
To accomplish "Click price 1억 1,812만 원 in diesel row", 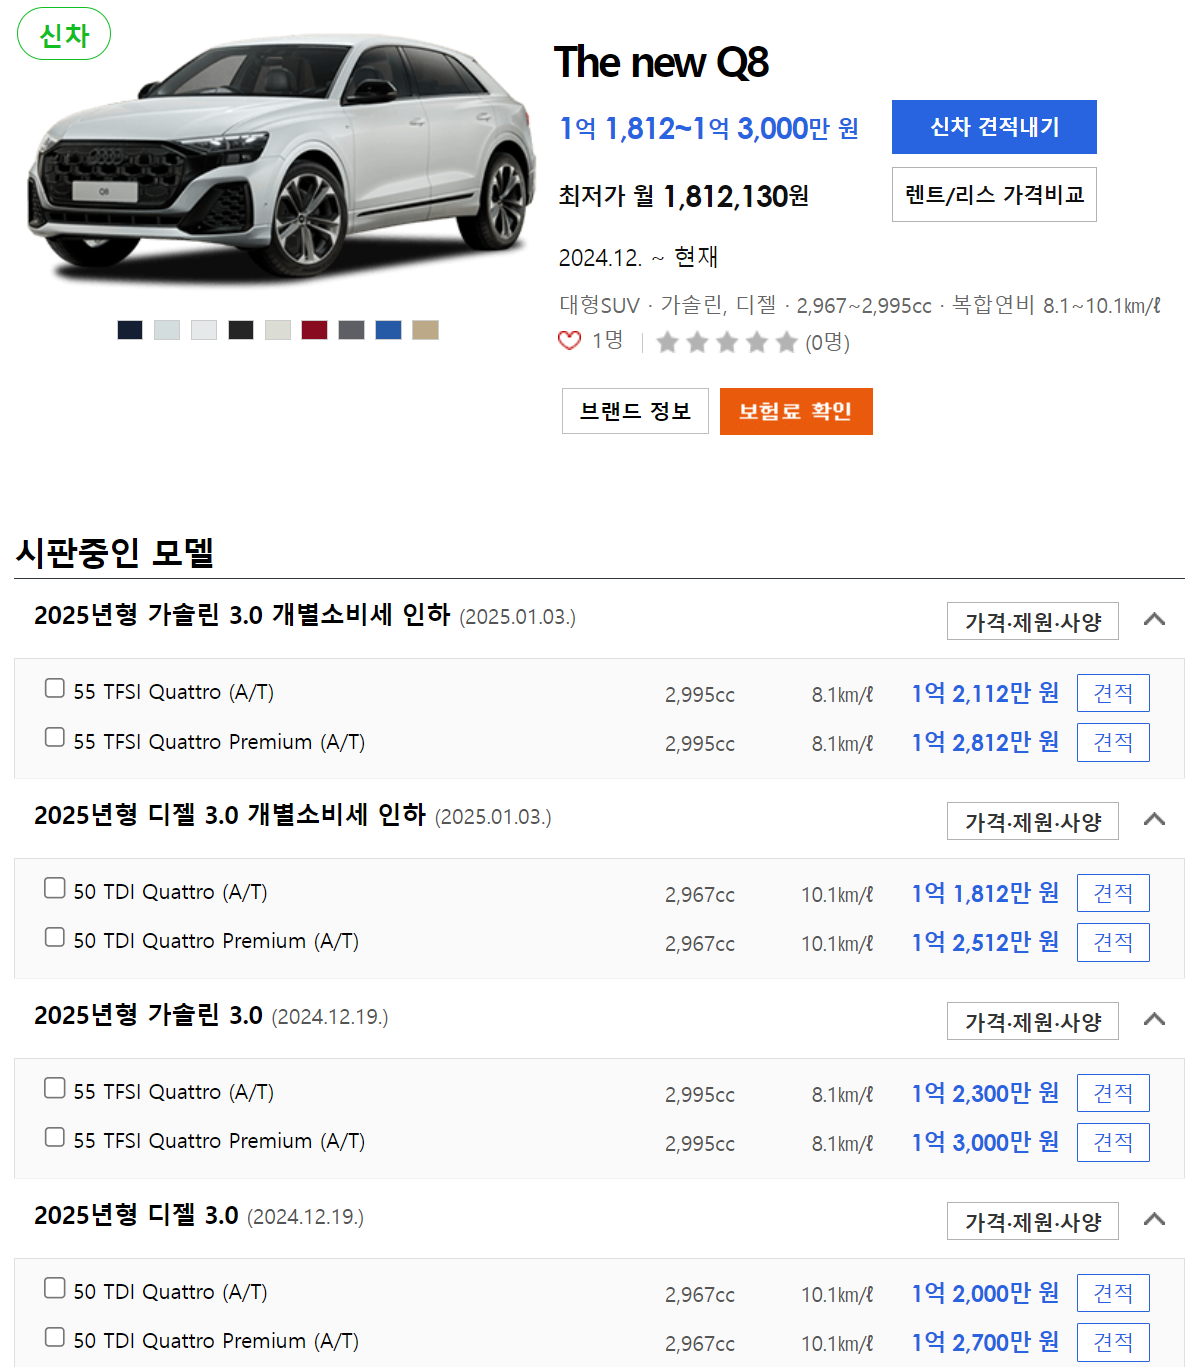I will [x=985, y=893].
